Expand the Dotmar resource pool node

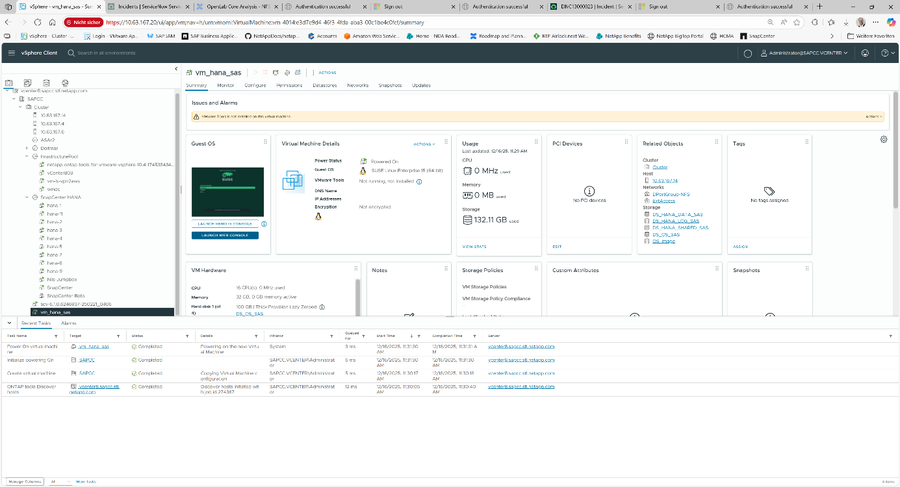(27, 148)
